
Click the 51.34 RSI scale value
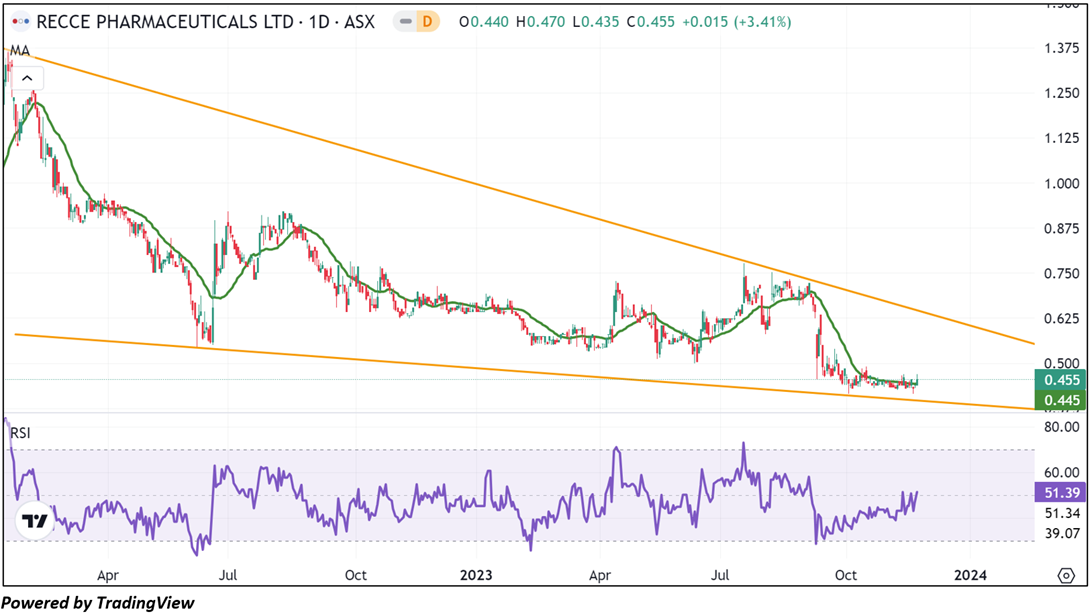coord(1062,513)
